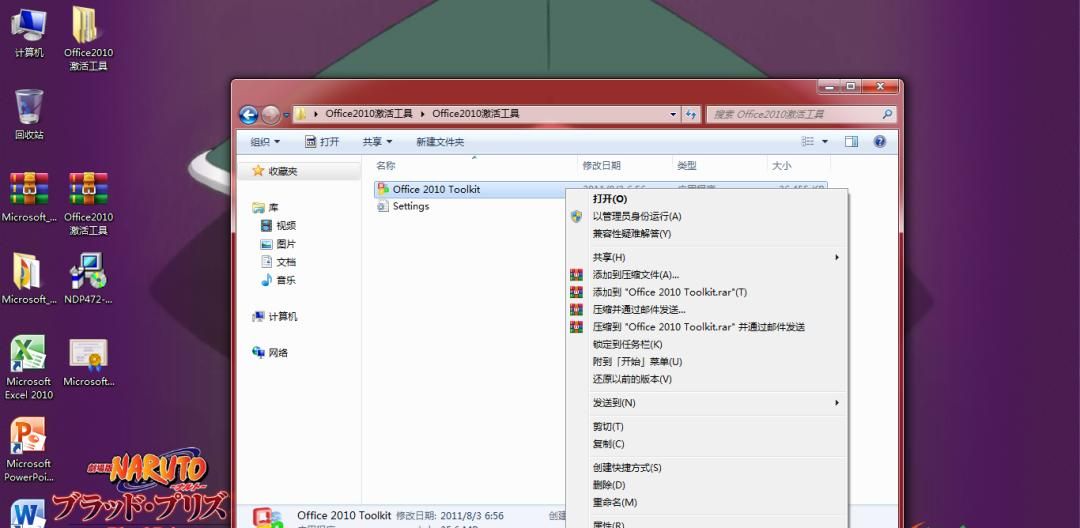Choose 添加到 "Office 2010 Toolkit.rar"(T)

click(707, 293)
